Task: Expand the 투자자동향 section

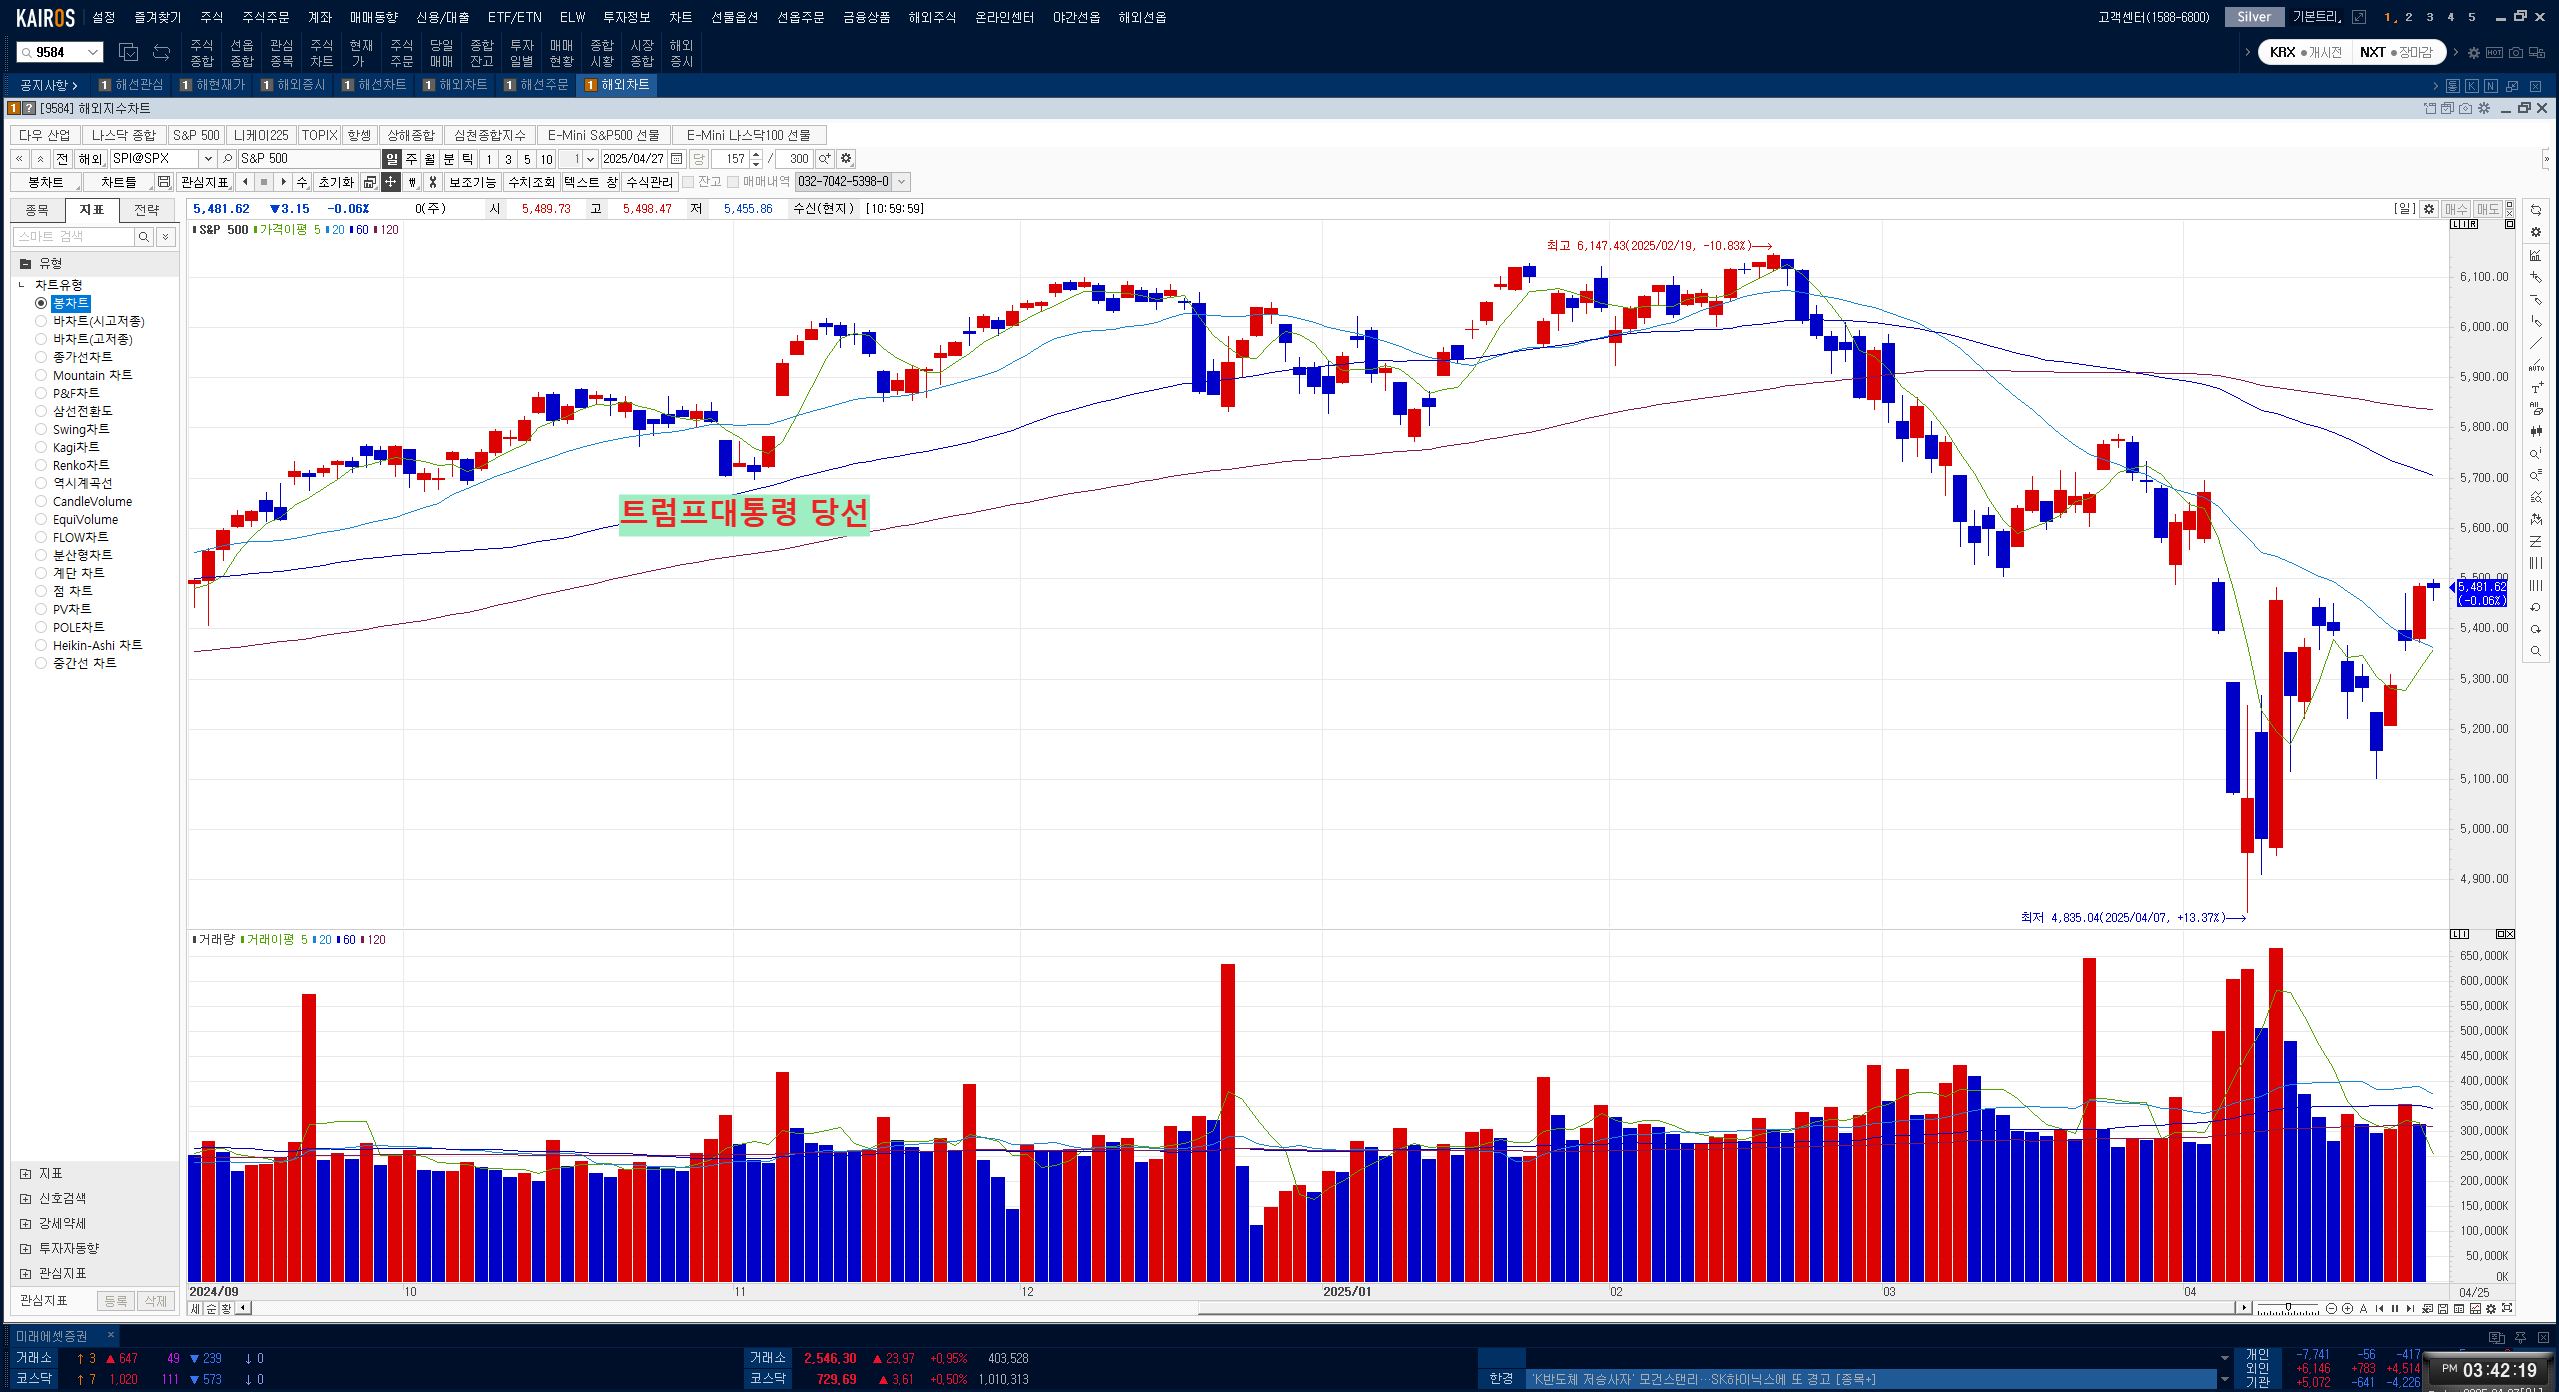Action: coord(26,1249)
